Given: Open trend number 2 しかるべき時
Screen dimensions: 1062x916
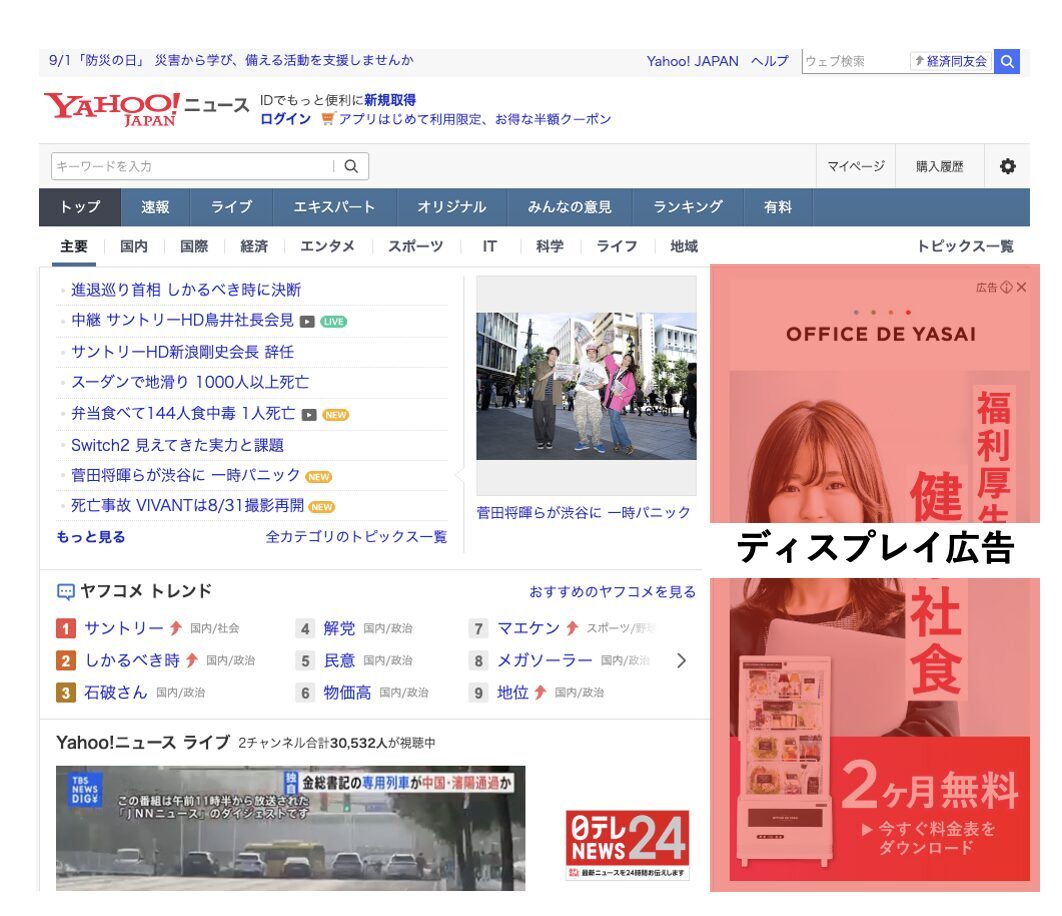Looking at the screenshot, I should [x=132, y=661].
